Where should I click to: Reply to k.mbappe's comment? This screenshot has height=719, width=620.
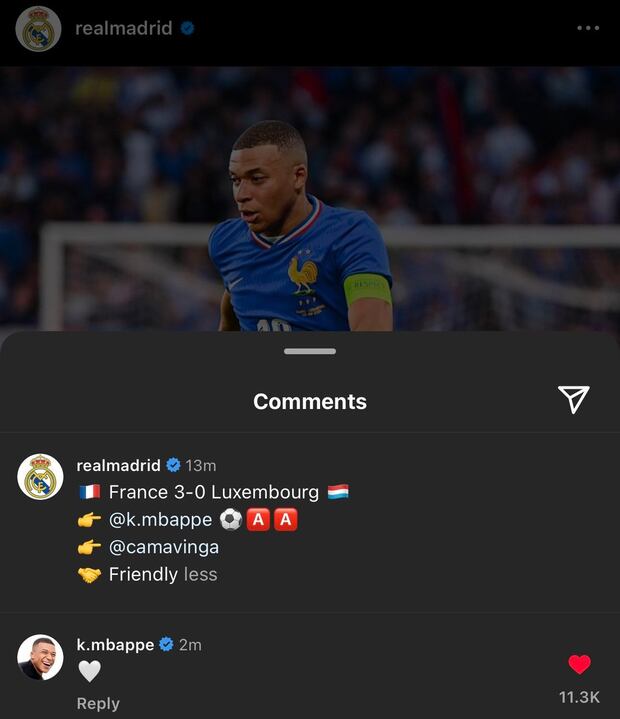98,703
